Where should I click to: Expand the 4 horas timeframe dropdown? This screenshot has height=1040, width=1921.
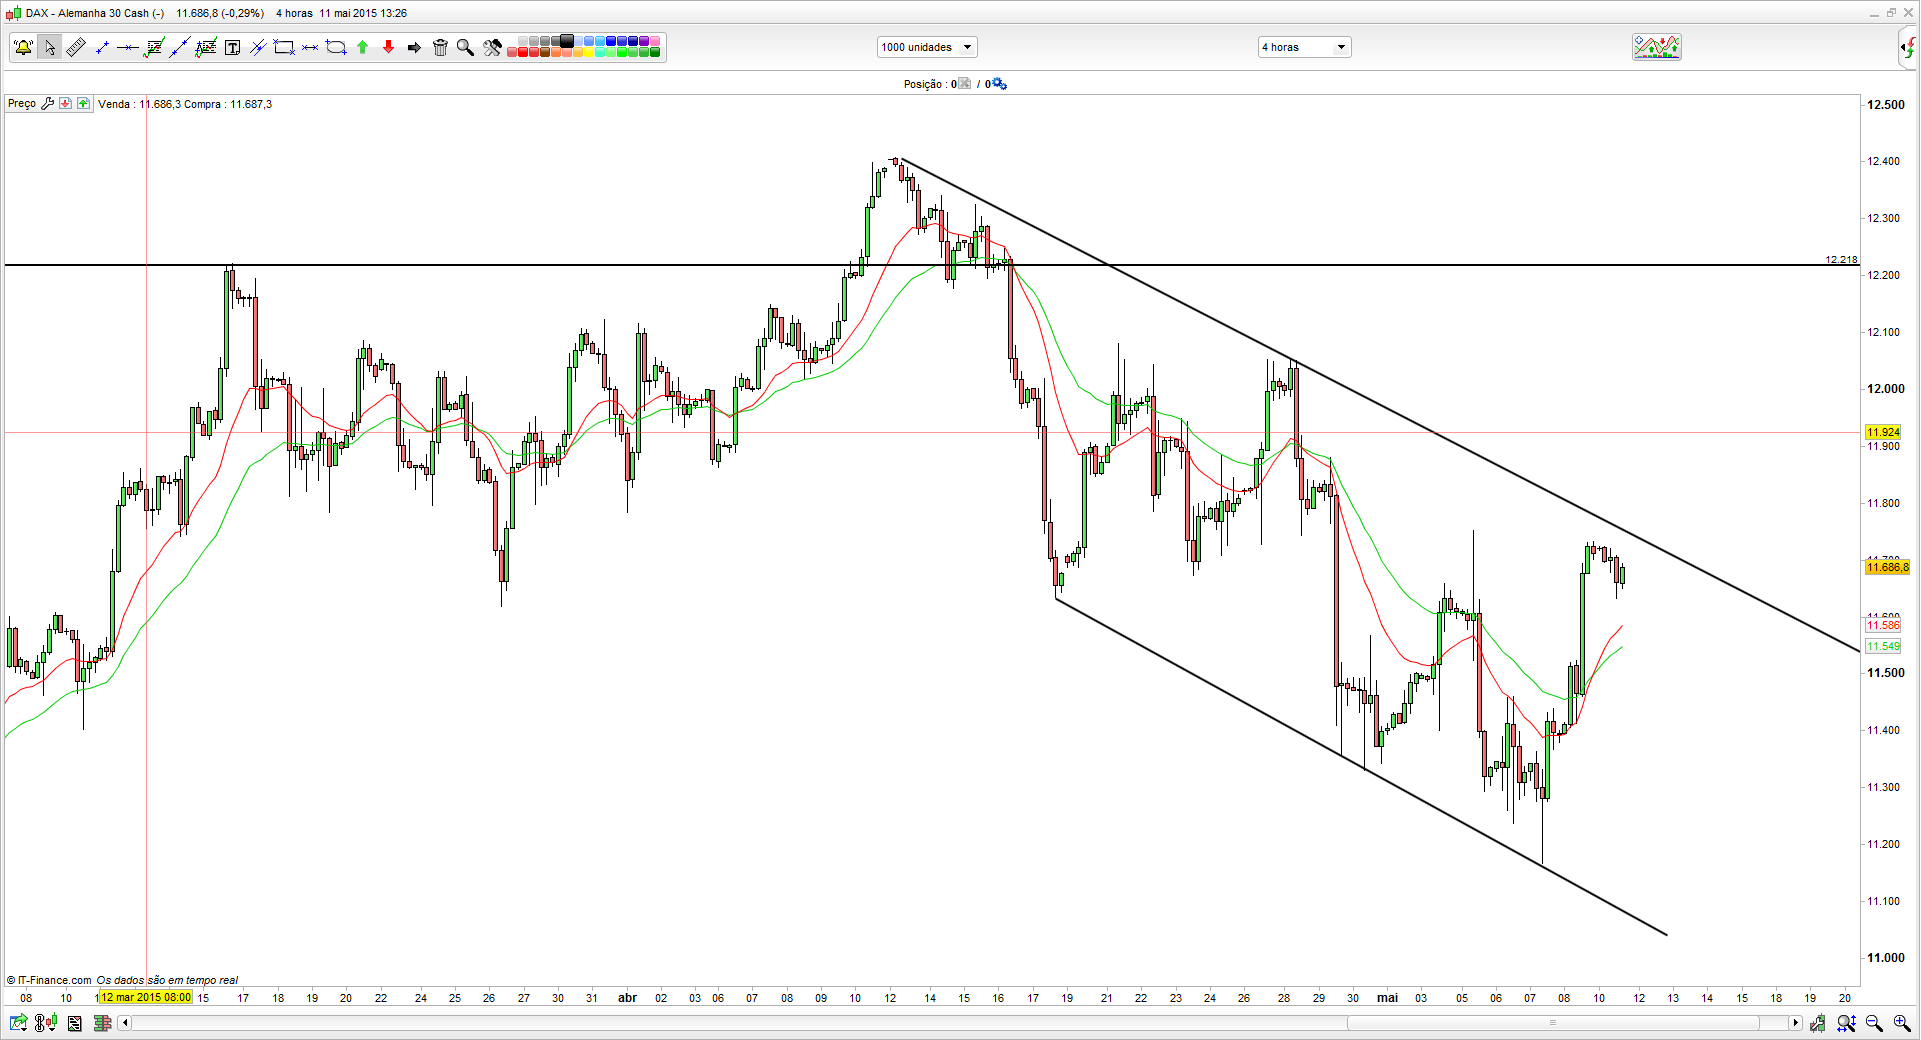click(1304, 47)
